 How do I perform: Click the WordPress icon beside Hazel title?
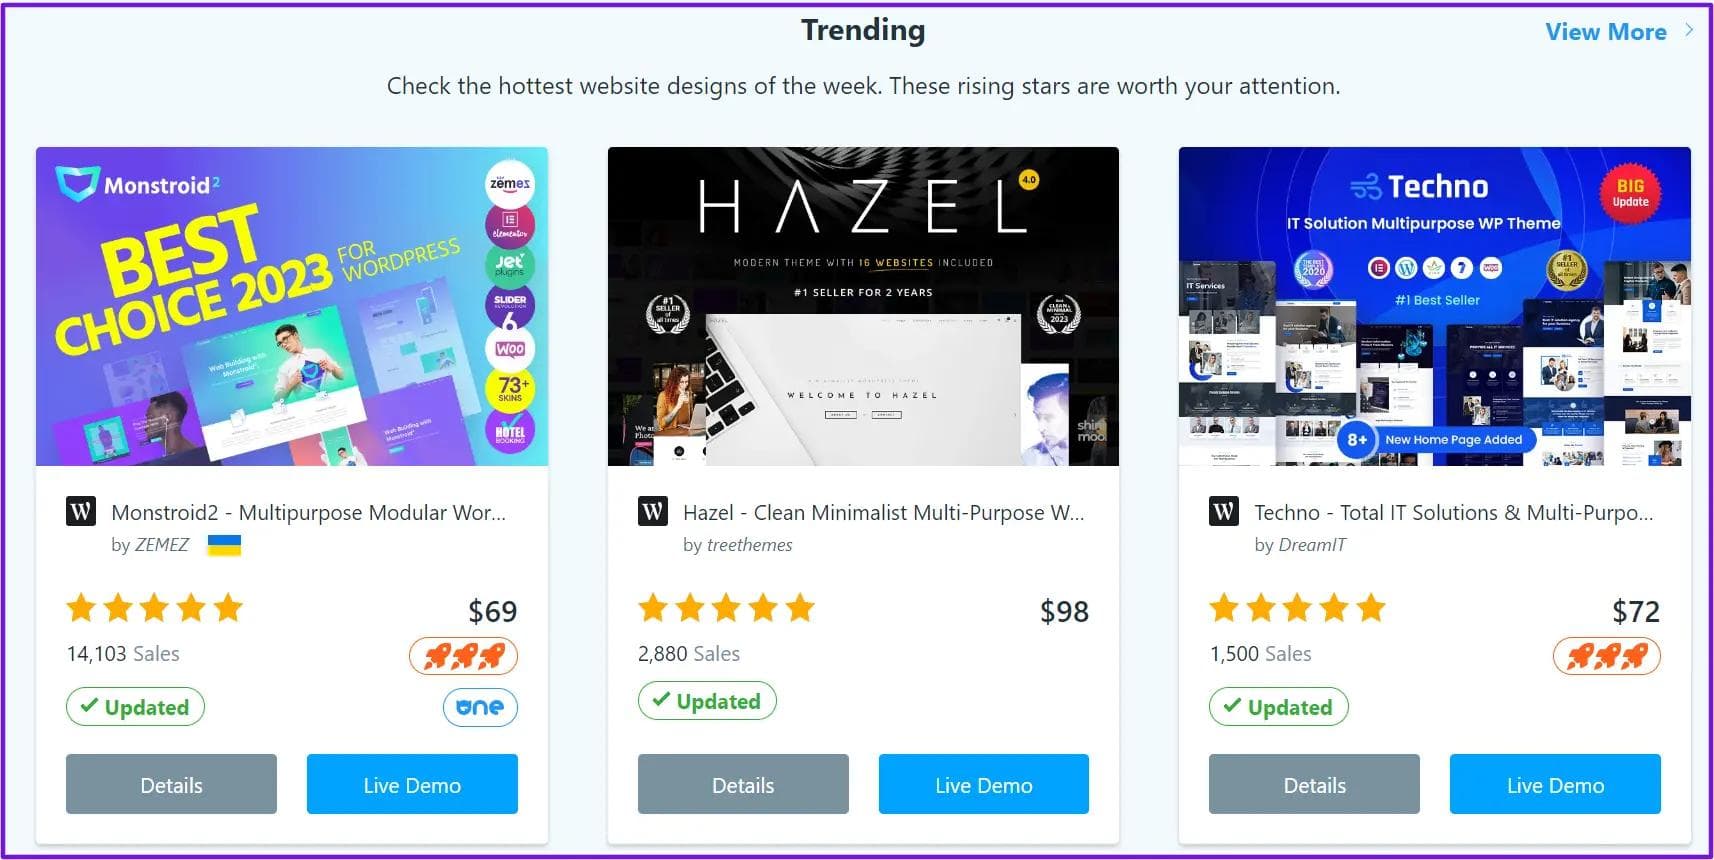click(653, 512)
